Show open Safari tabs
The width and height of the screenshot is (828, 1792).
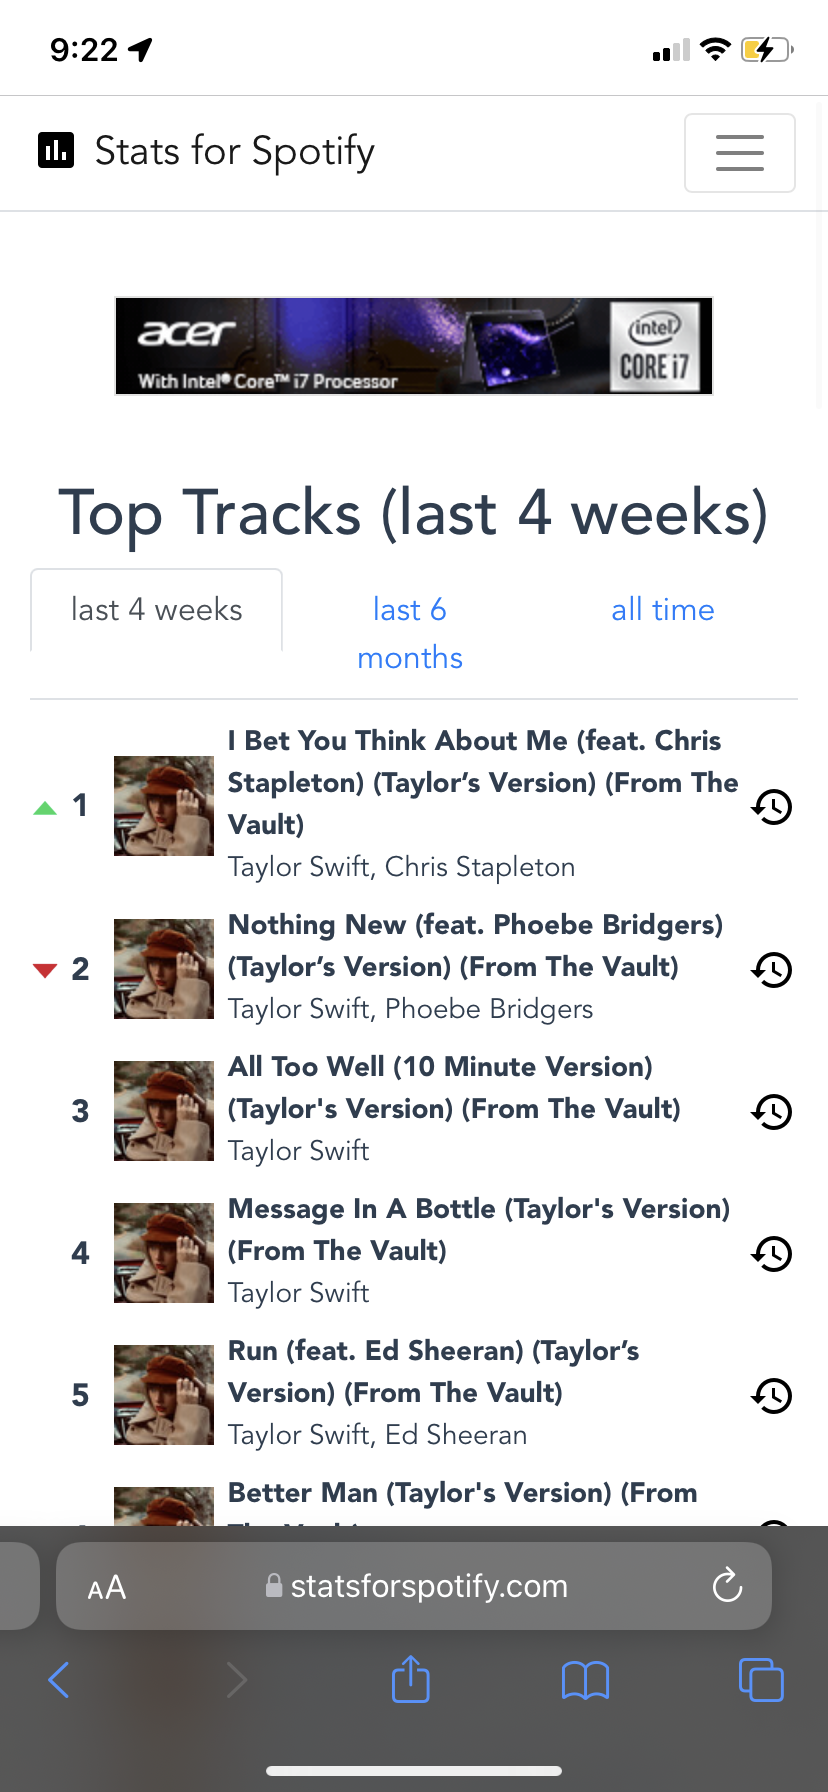[761, 1680]
